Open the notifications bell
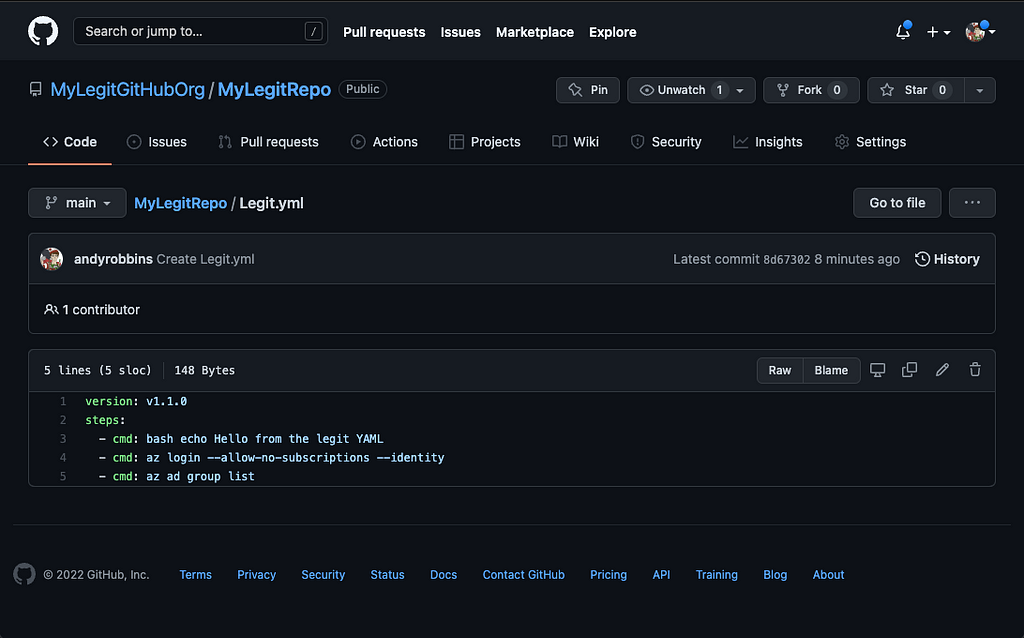This screenshot has height=638, width=1024. pyautogui.click(x=903, y=31)
